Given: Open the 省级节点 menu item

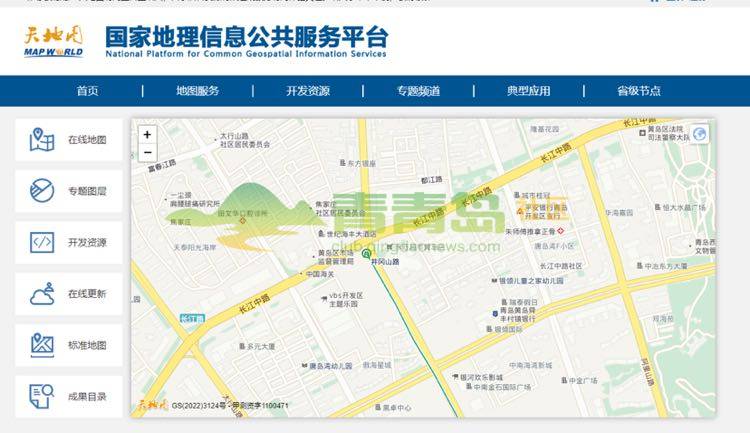Looking at the screenshot, I should 639,91.
